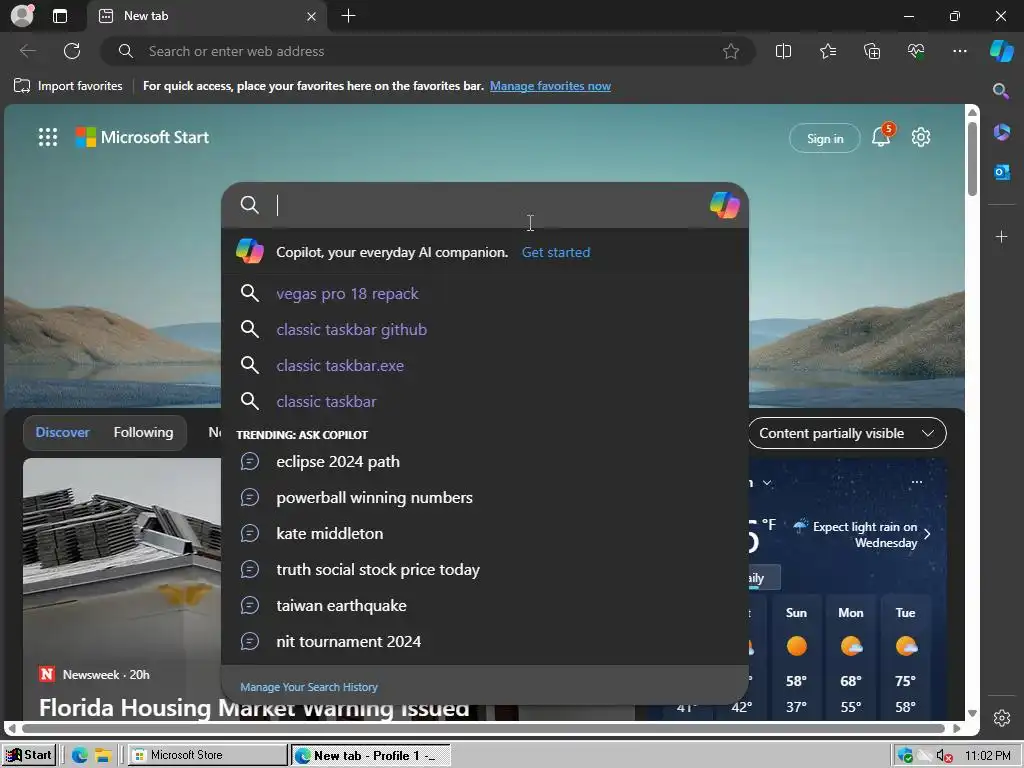
Task: Click the Microsoft Start logo
Action: click(142, 137)
